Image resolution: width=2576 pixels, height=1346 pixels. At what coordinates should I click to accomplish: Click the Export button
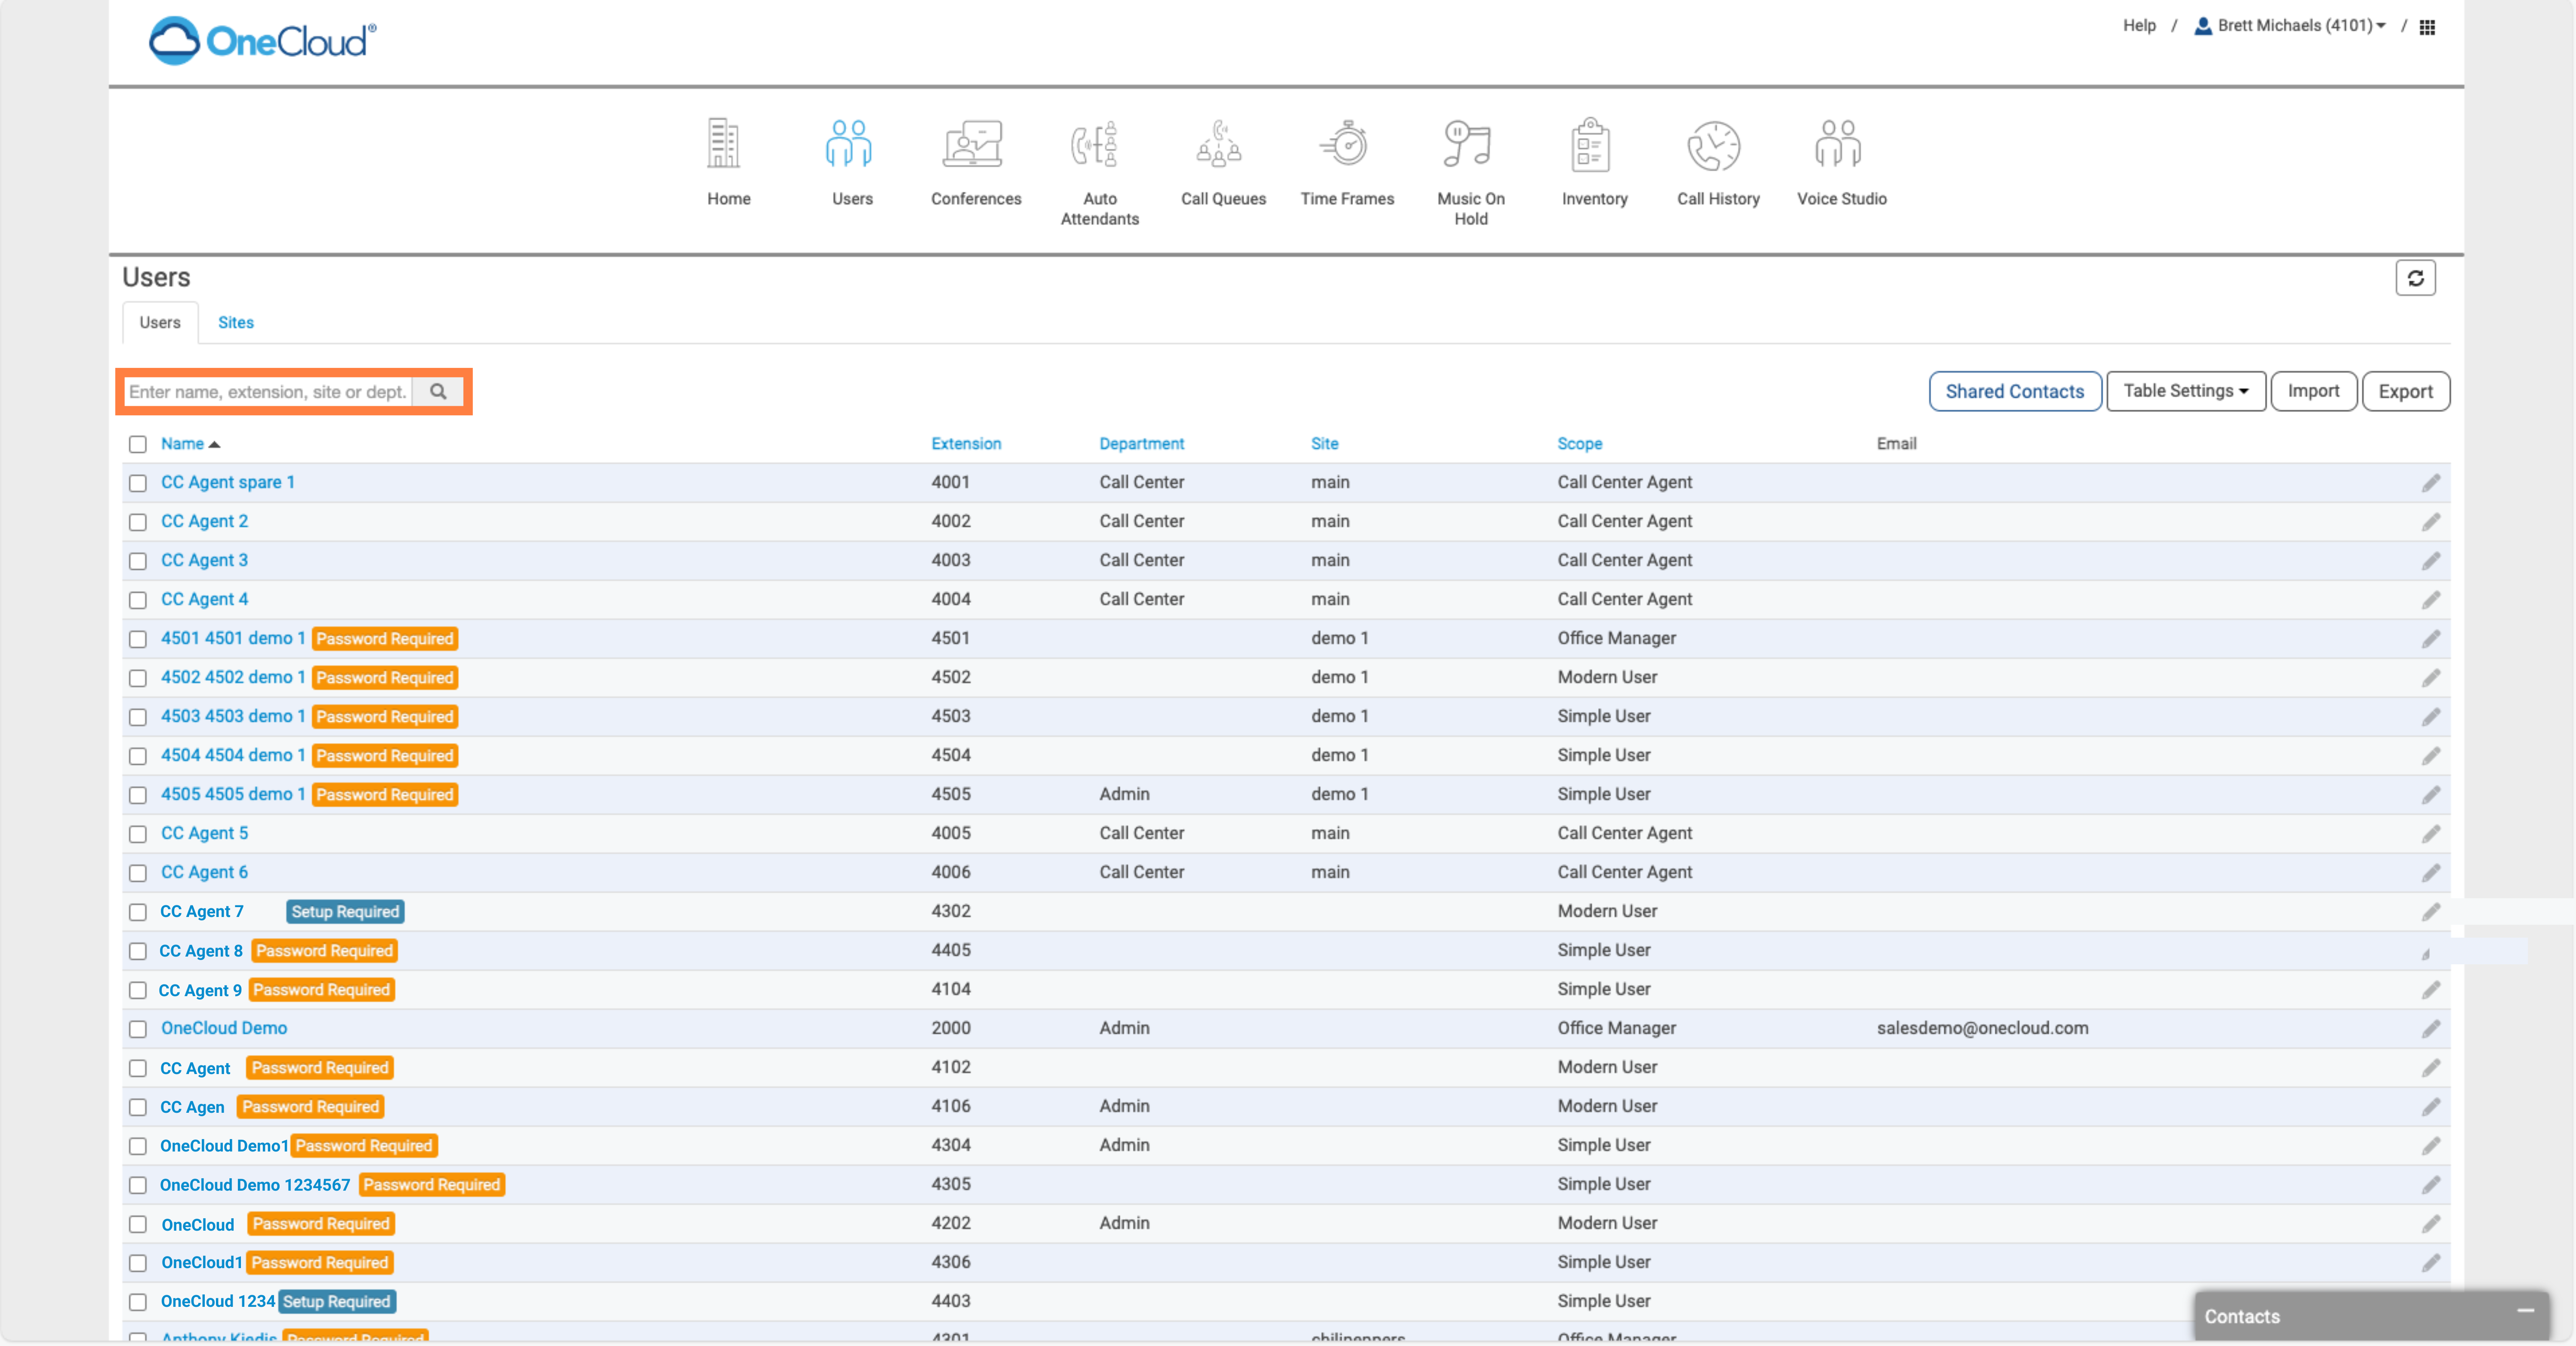click(x=2405, y=391)
